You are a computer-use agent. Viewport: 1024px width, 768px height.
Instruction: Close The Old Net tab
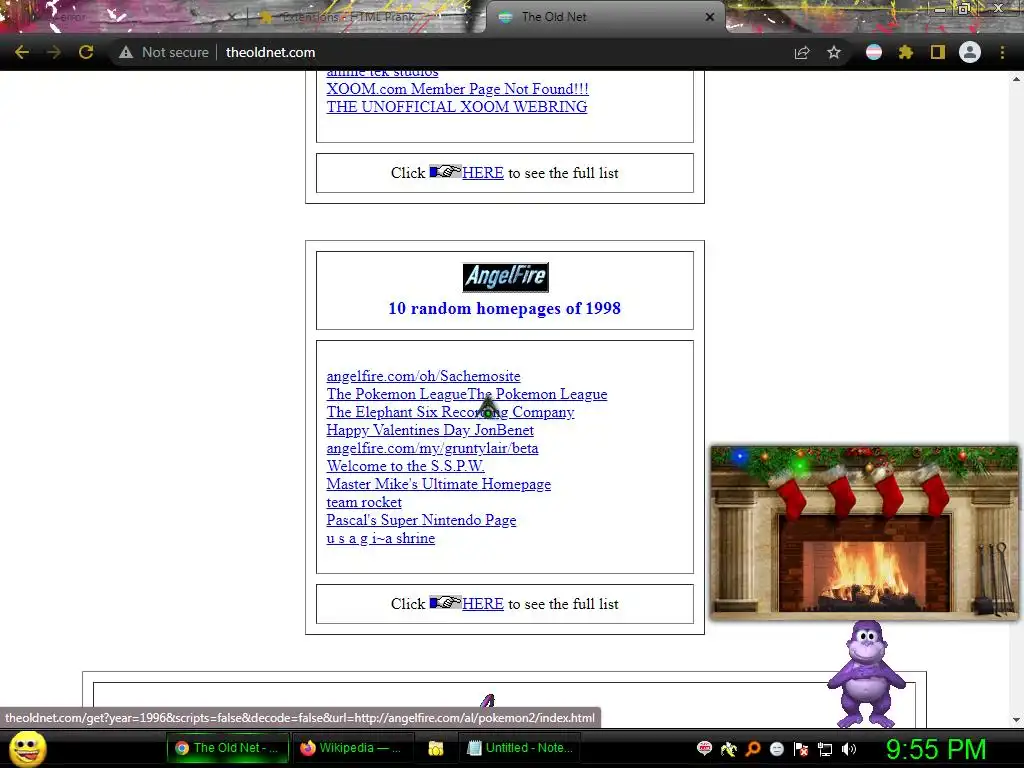point(710,17)
